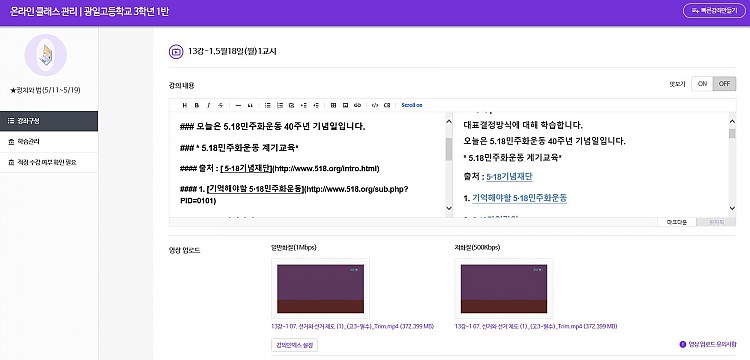This screenshot has width=750, height=360.
Task: Click the 영상 업로드 section label
Action: [x=184, y=251]
